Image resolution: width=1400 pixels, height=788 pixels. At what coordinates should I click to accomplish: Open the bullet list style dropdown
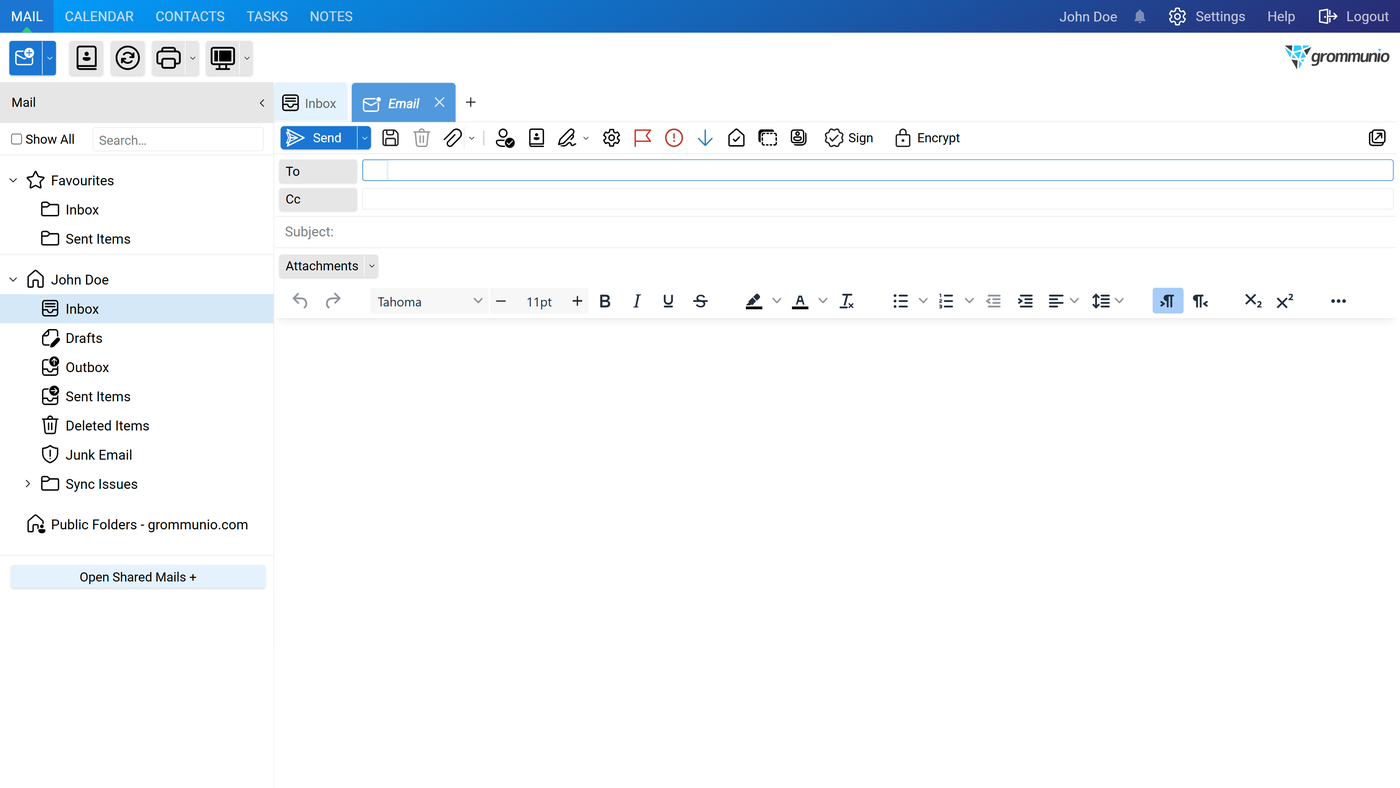[923, 301]
